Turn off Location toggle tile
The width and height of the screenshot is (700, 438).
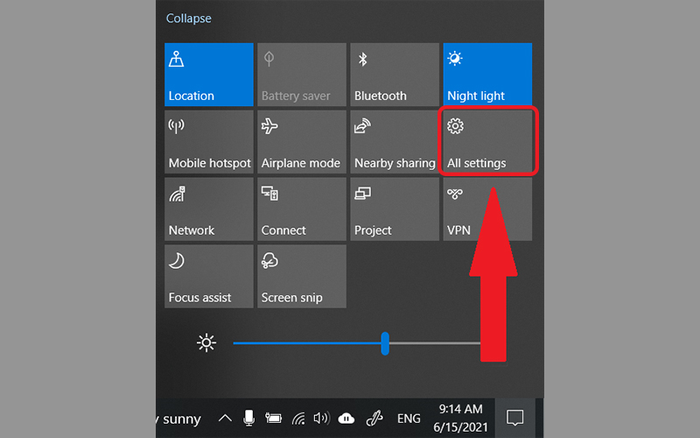[208, 75]
